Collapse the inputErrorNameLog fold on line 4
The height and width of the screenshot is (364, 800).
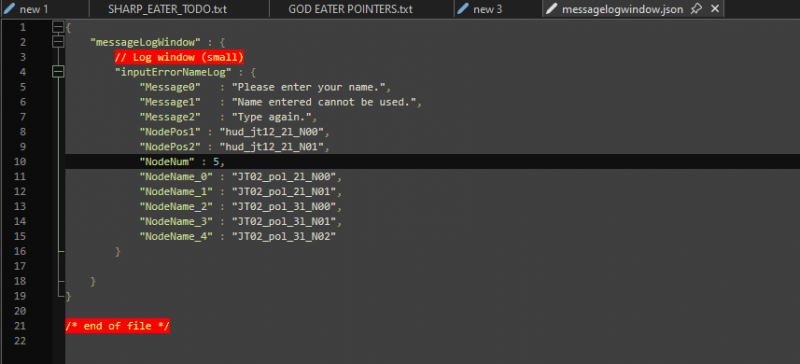[58, 72]
